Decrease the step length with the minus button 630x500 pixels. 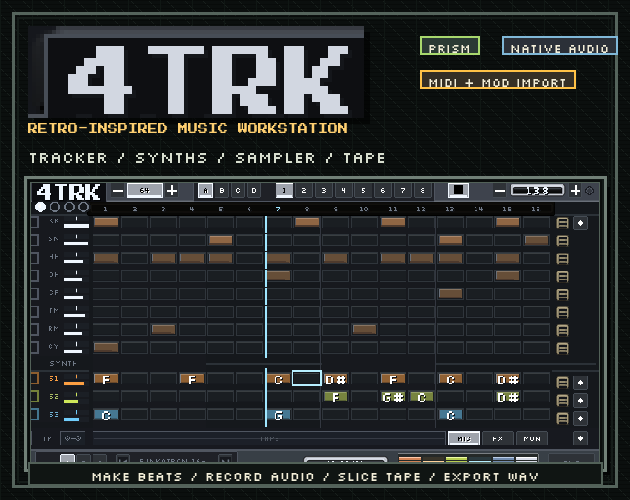[118, 191]
